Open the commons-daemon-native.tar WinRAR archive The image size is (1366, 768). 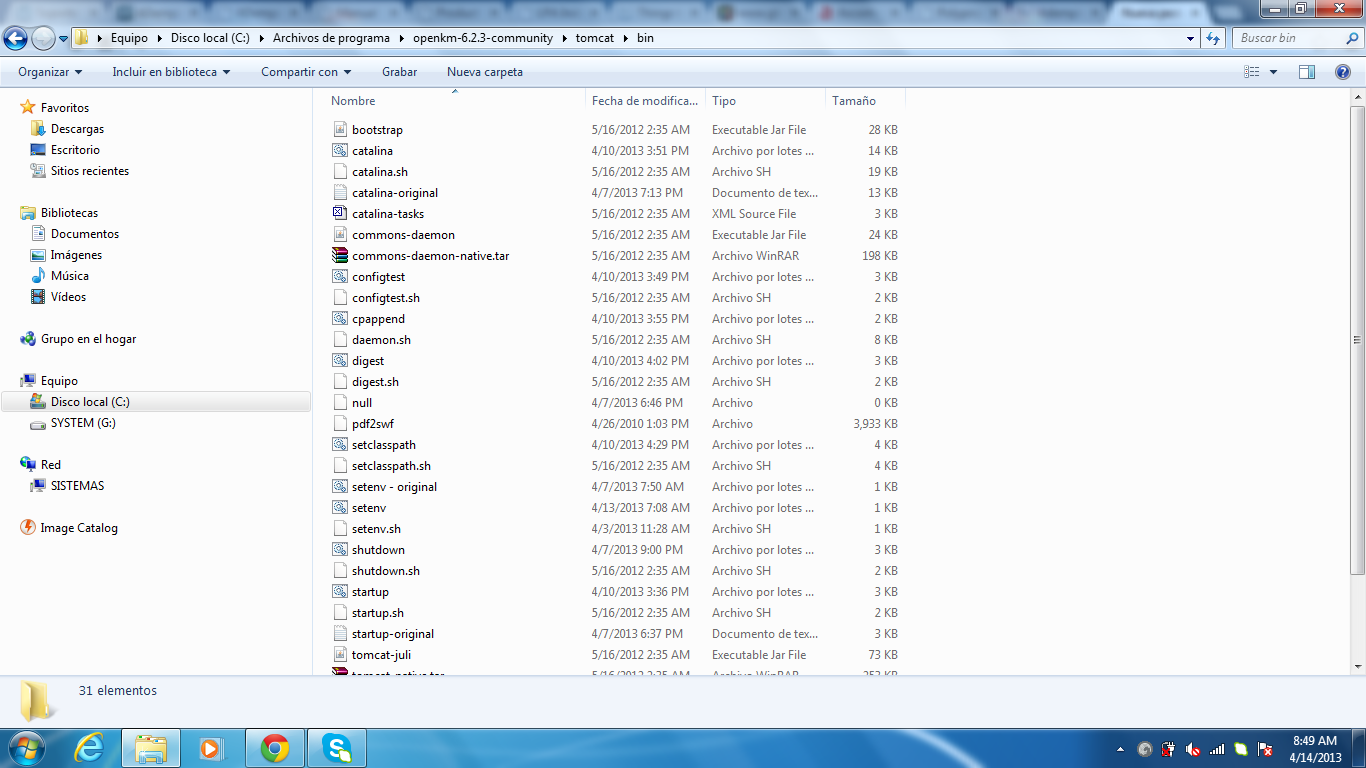pyautogui.click(x=428, y=255)
